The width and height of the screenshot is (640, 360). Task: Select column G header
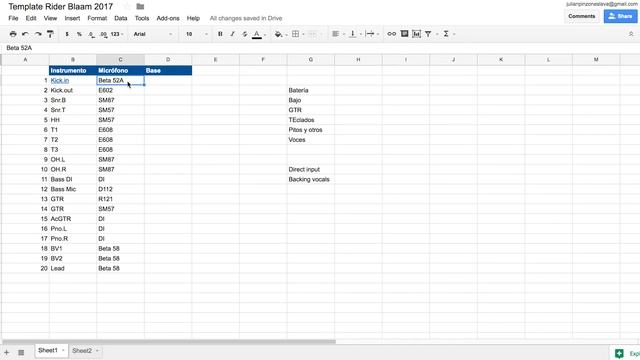pos(311,60)
